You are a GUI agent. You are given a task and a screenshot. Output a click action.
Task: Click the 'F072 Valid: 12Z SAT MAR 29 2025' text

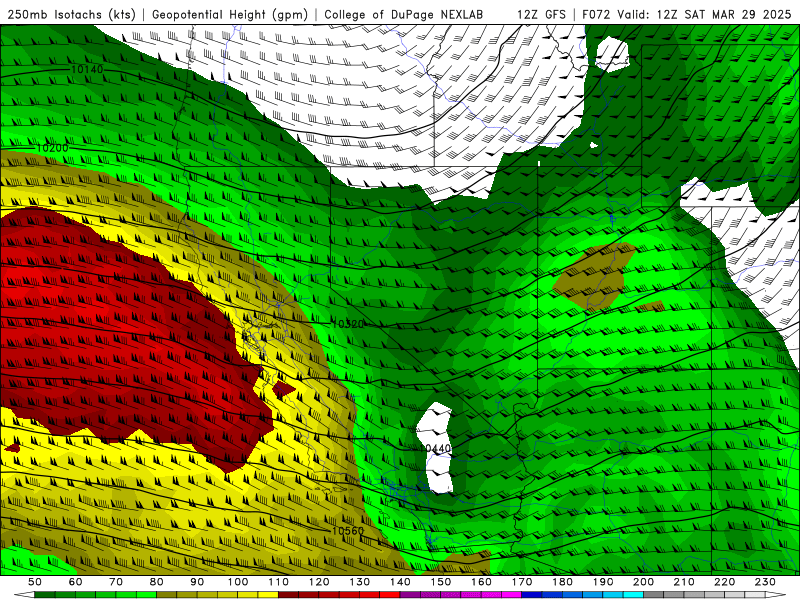pyautogui.click(x=687, y=14)
